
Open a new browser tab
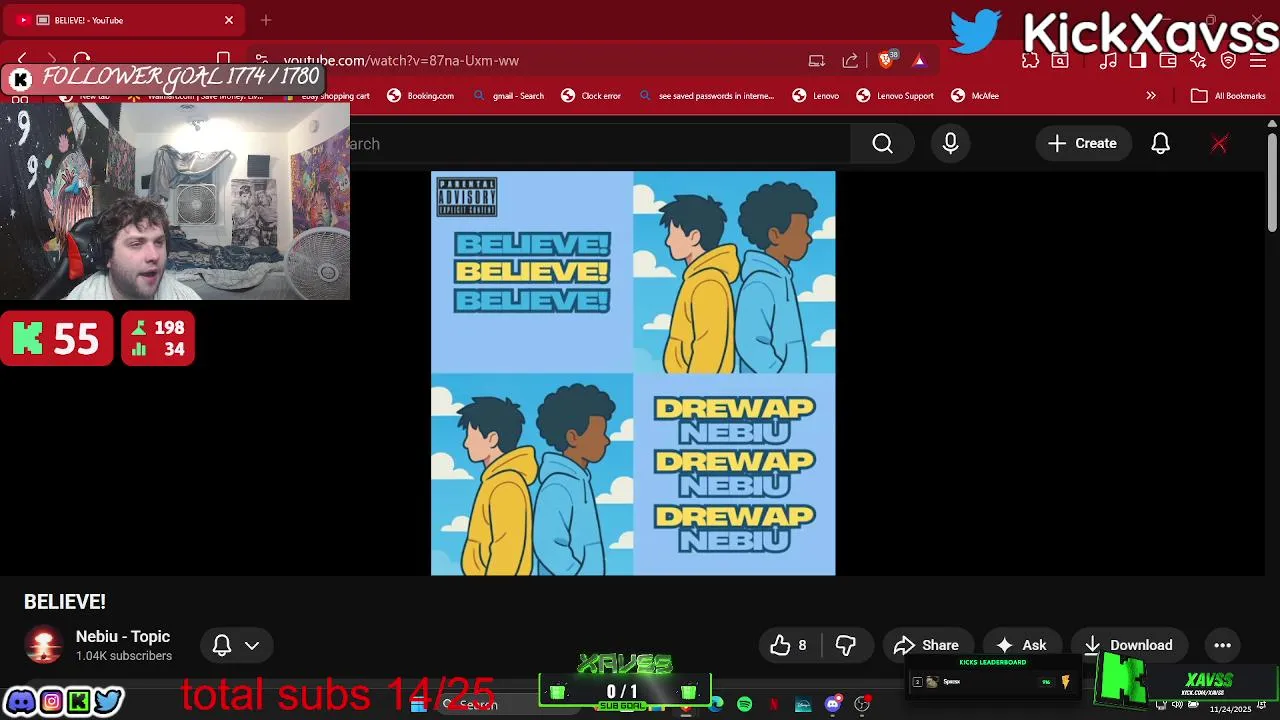click(x=266, y=20)
